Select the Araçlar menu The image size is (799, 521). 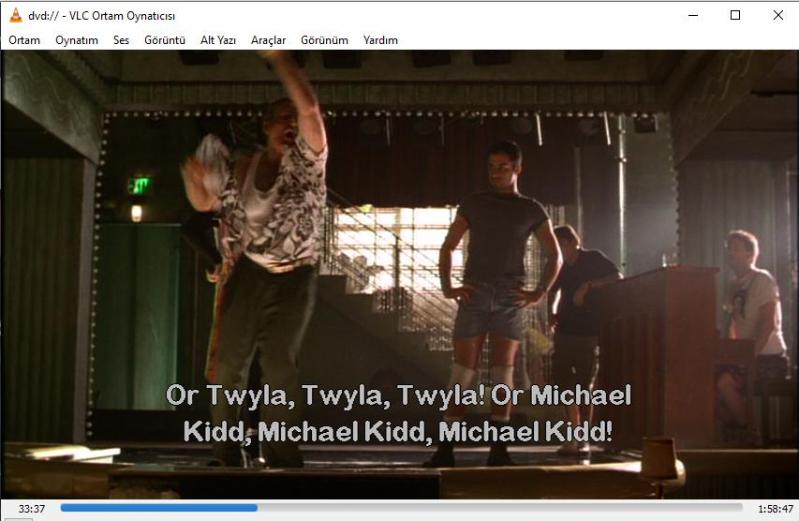pyautogui.click(x=268, y=40)
